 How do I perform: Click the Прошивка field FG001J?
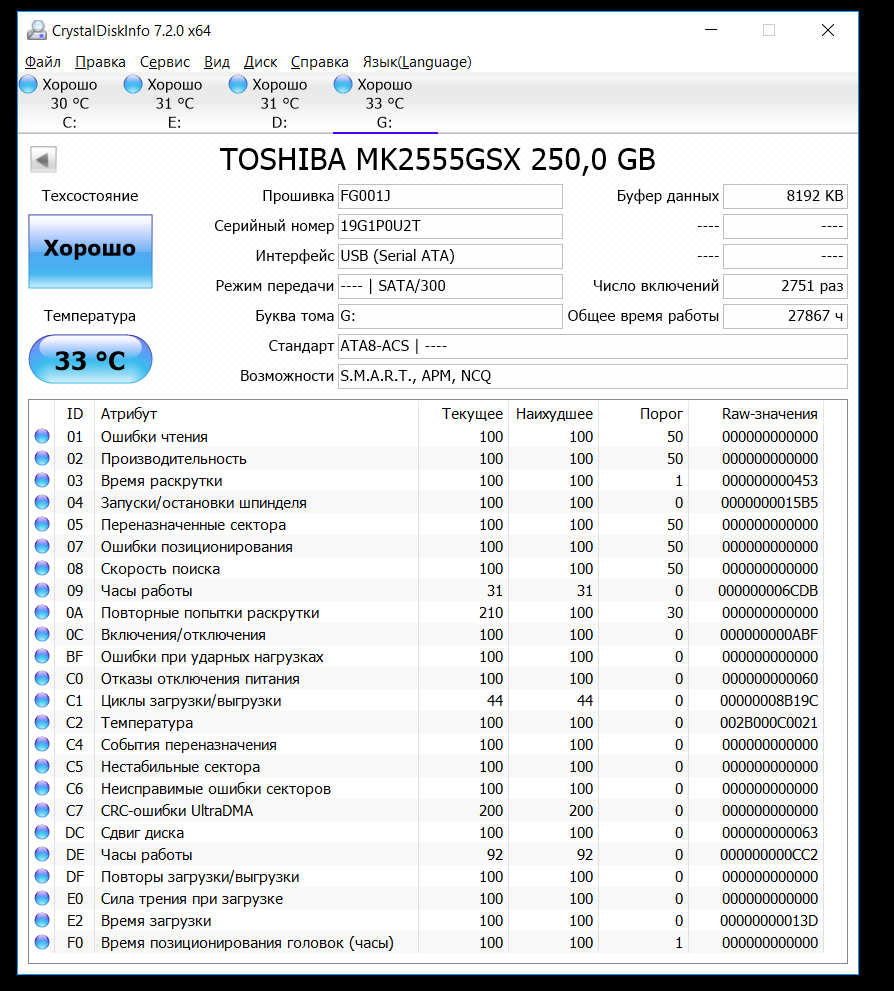[x=450, y=197]
